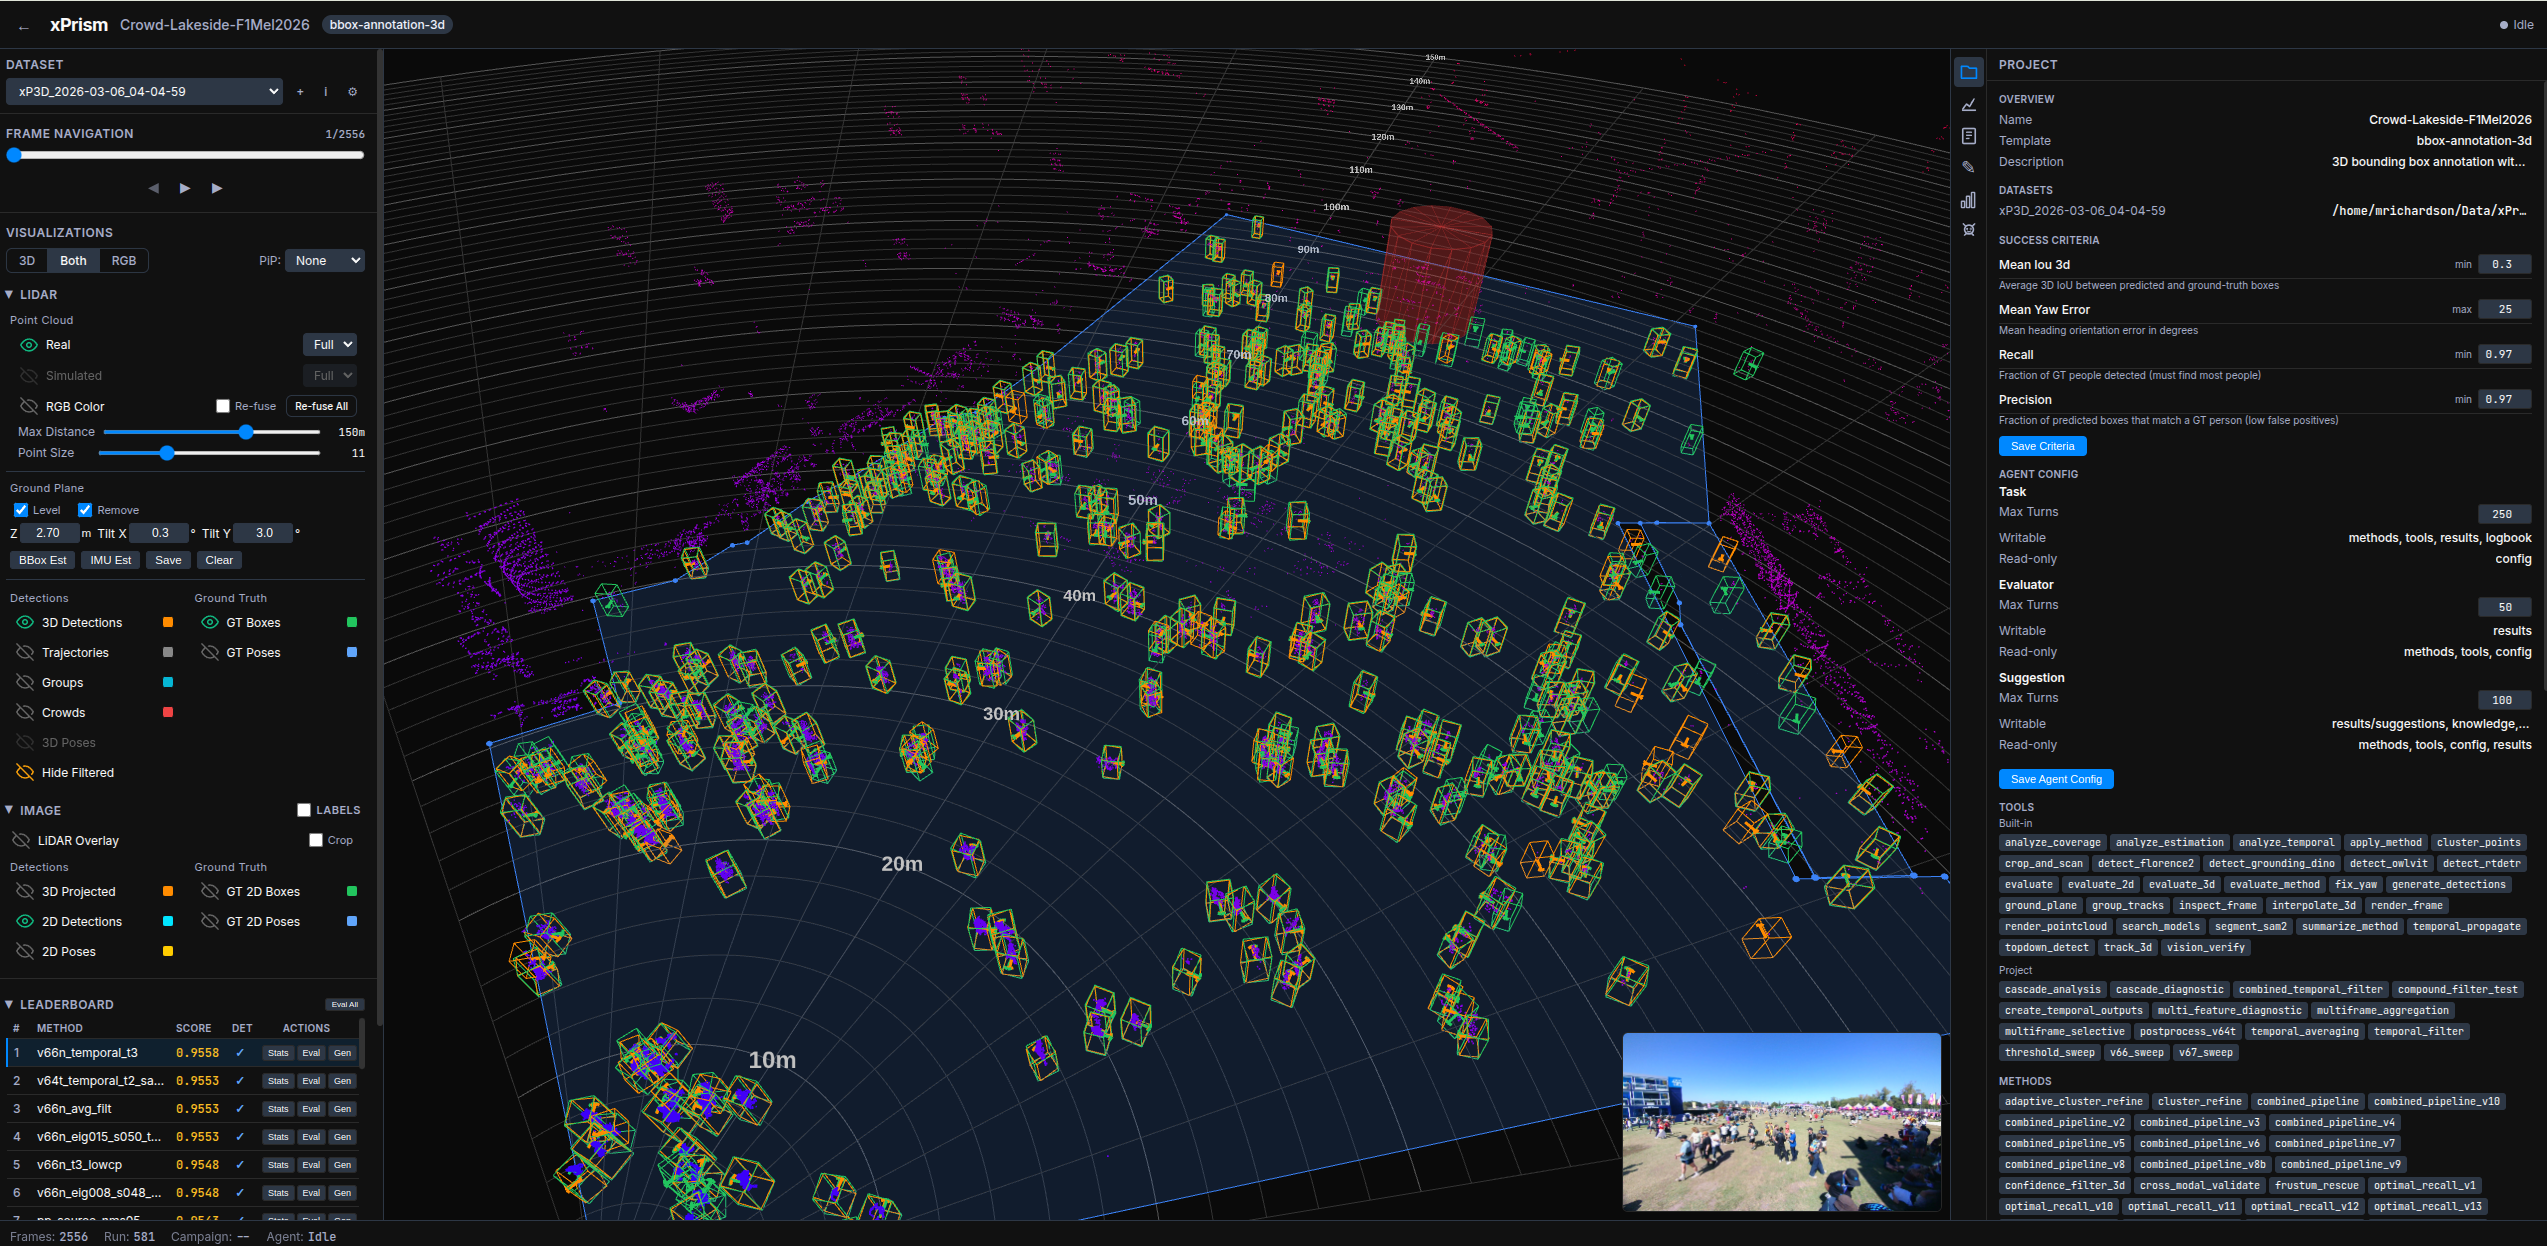Show Crowds layer
Screen dimensions: 2547x1246
25,713
